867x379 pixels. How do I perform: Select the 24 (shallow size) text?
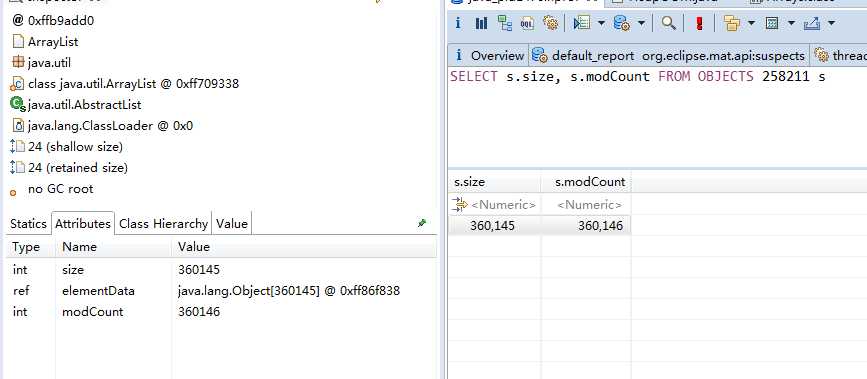[x=75, y=147]
